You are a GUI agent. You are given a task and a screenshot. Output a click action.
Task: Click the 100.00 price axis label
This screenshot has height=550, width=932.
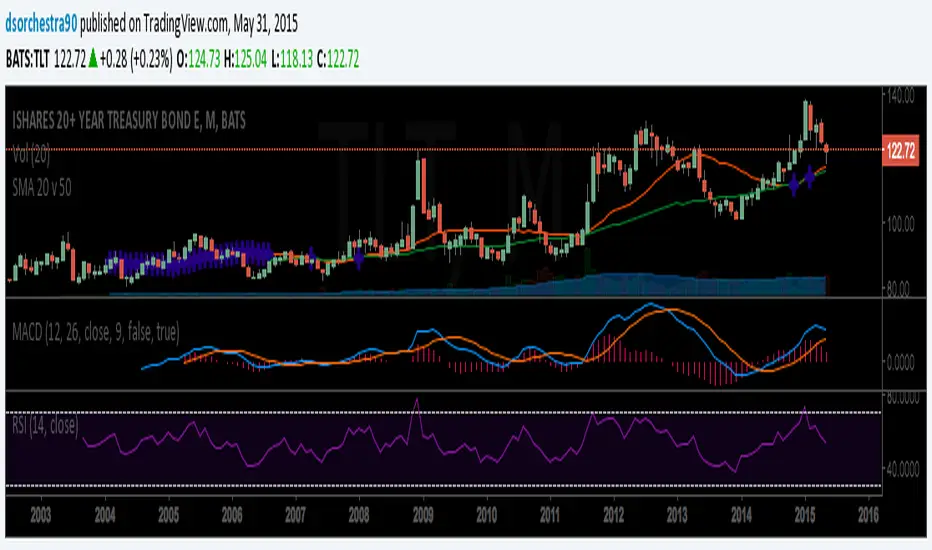pyautogui.click(x=900, y=225)
